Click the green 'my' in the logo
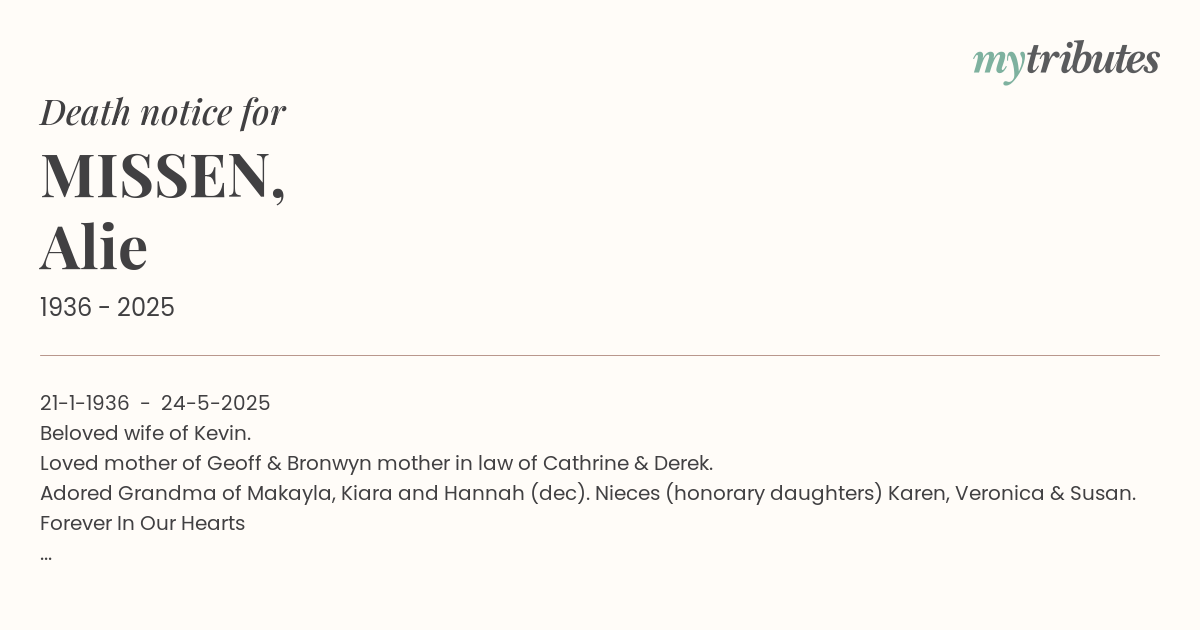Viewport: 1200px width, 630px height. (998, 64)
